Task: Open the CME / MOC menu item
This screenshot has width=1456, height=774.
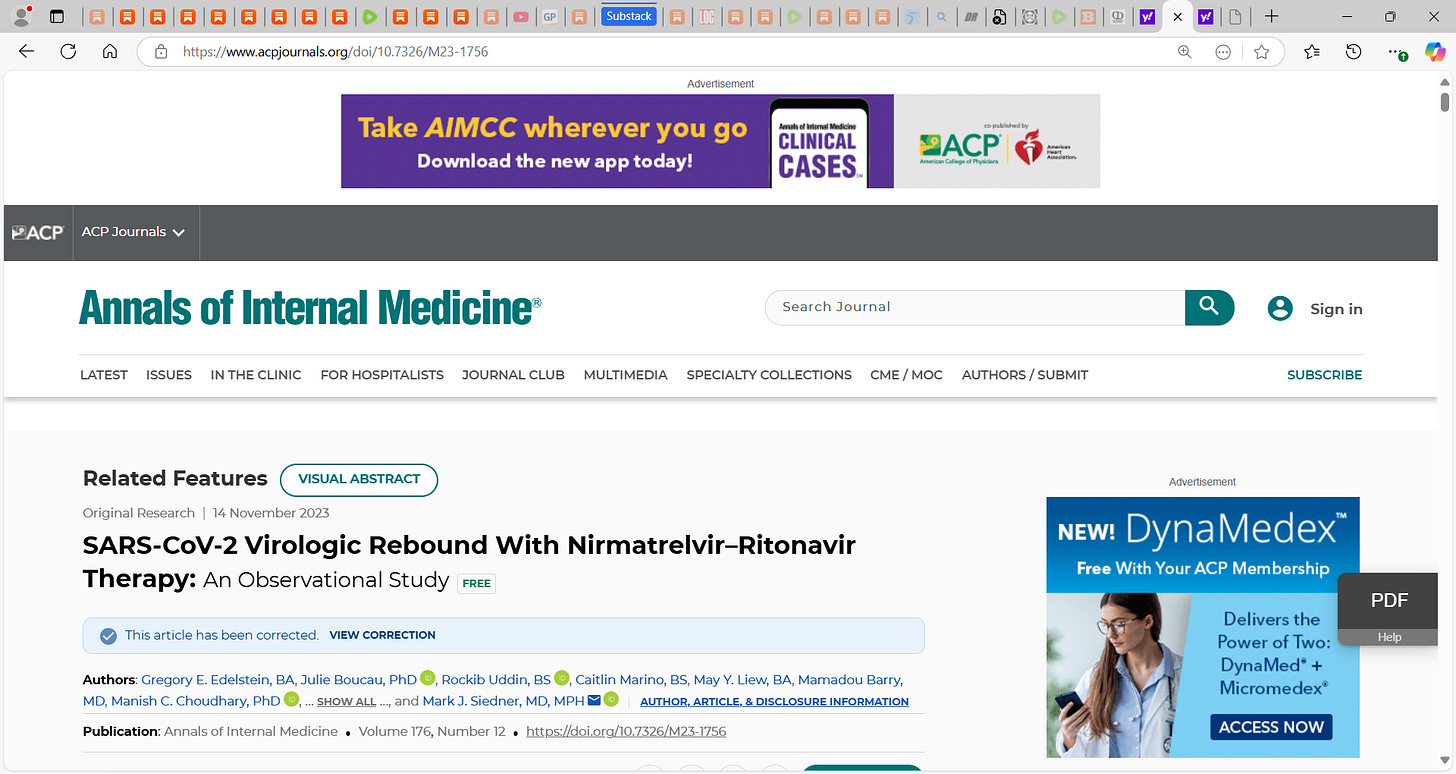Action: click(906, 375)
